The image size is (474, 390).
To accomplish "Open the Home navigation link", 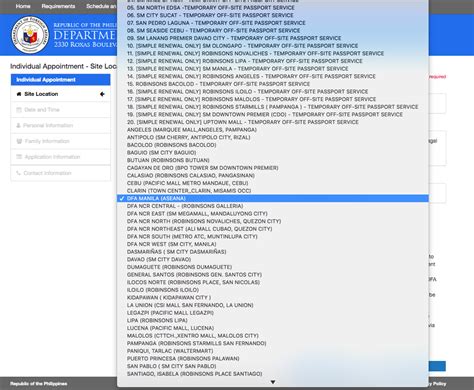I will pos(23,6).
